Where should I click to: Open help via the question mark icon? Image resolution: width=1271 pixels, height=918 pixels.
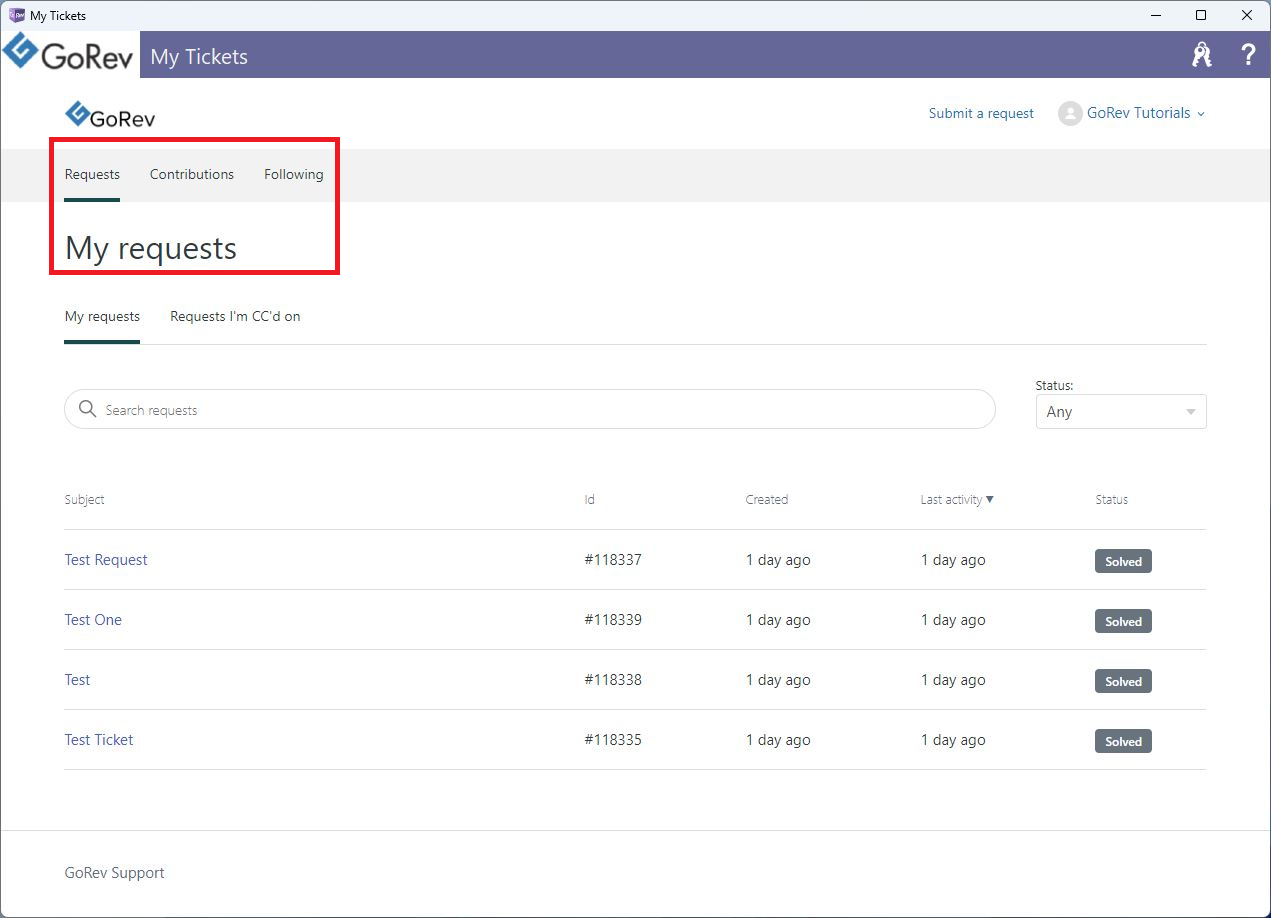[x=1248, y=55]
